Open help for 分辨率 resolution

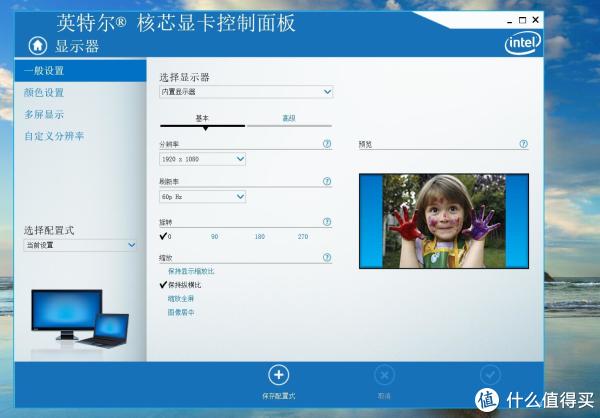click(327, 144)
